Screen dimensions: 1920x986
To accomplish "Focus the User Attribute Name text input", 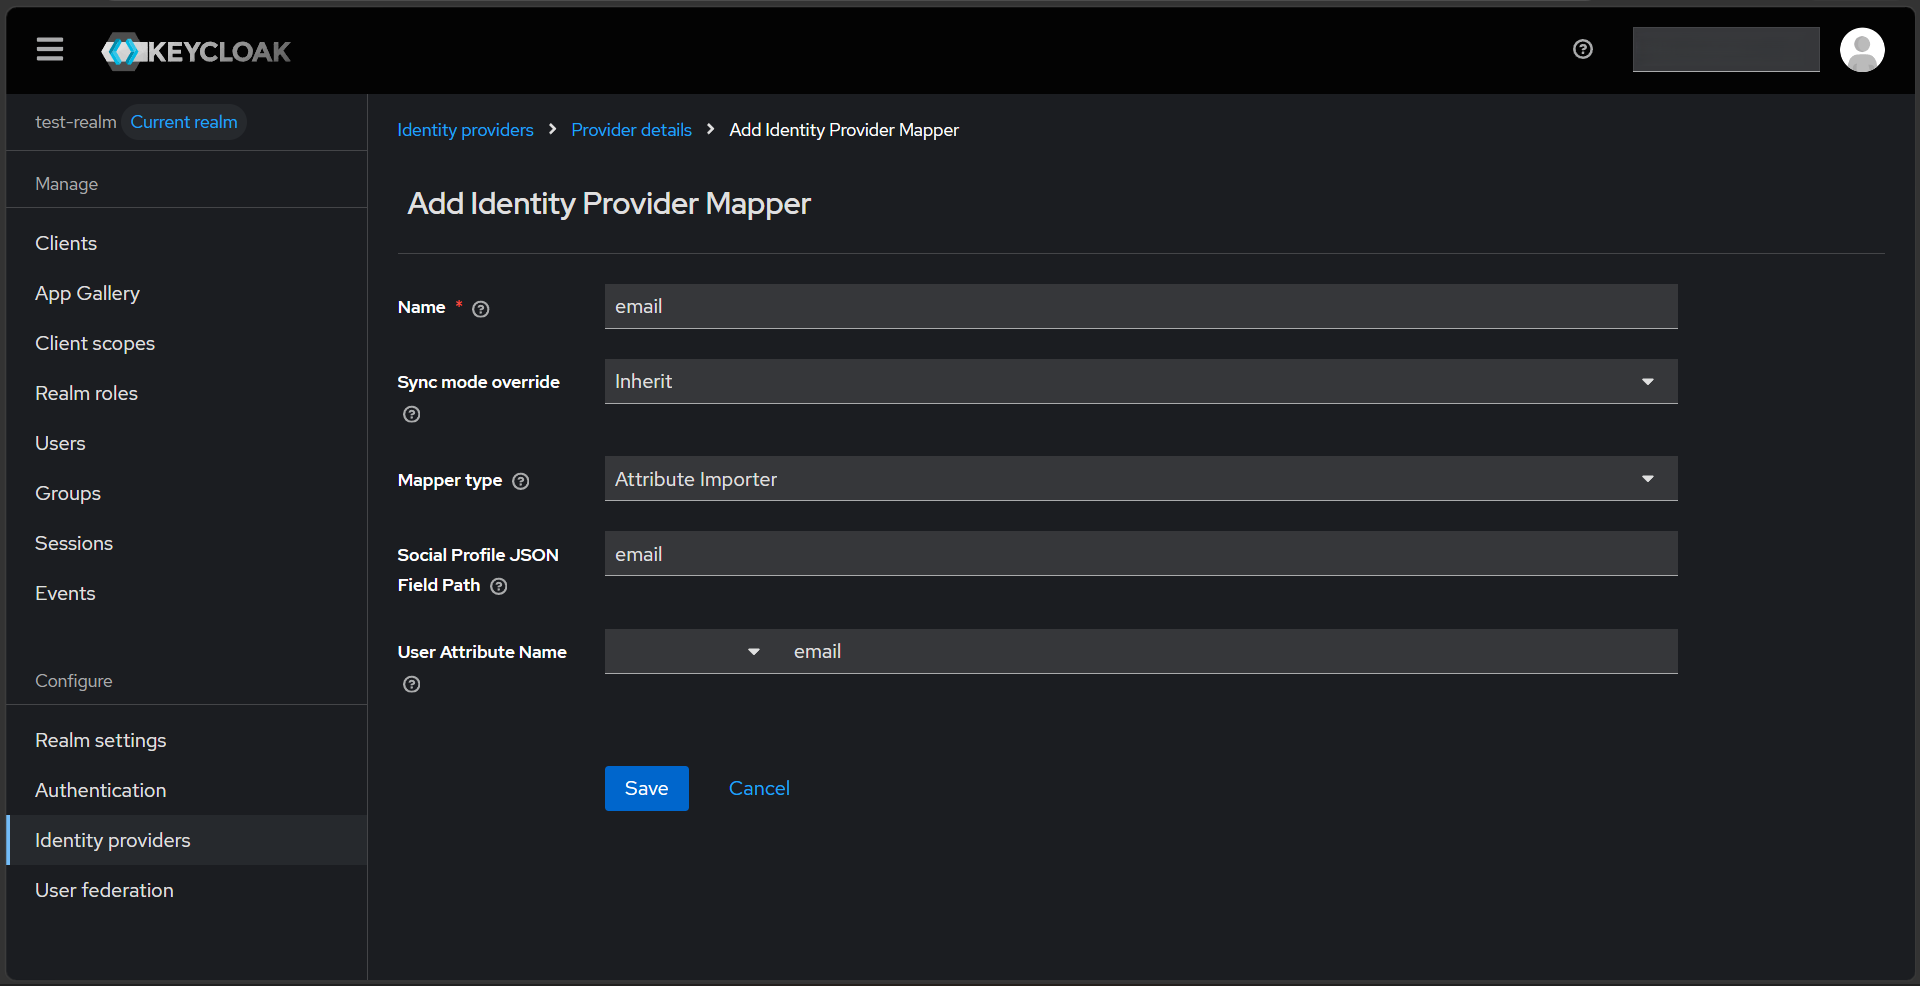I will click(1230, 651).
